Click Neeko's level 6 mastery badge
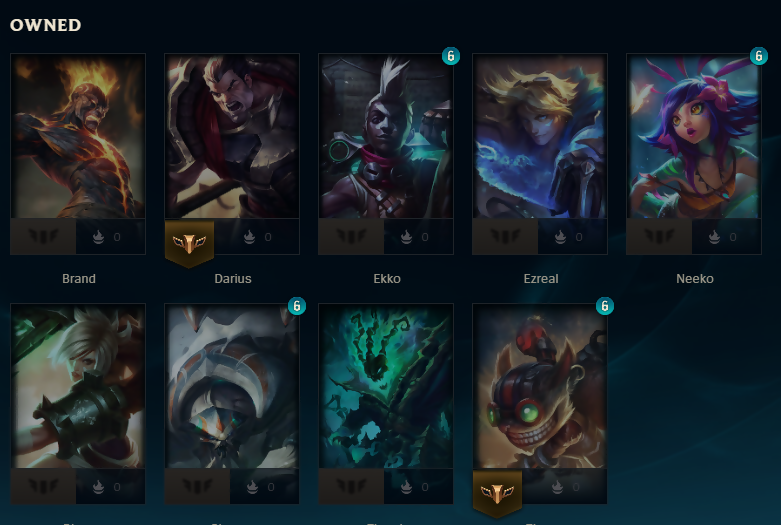781x525 pixels. point(759,56)
